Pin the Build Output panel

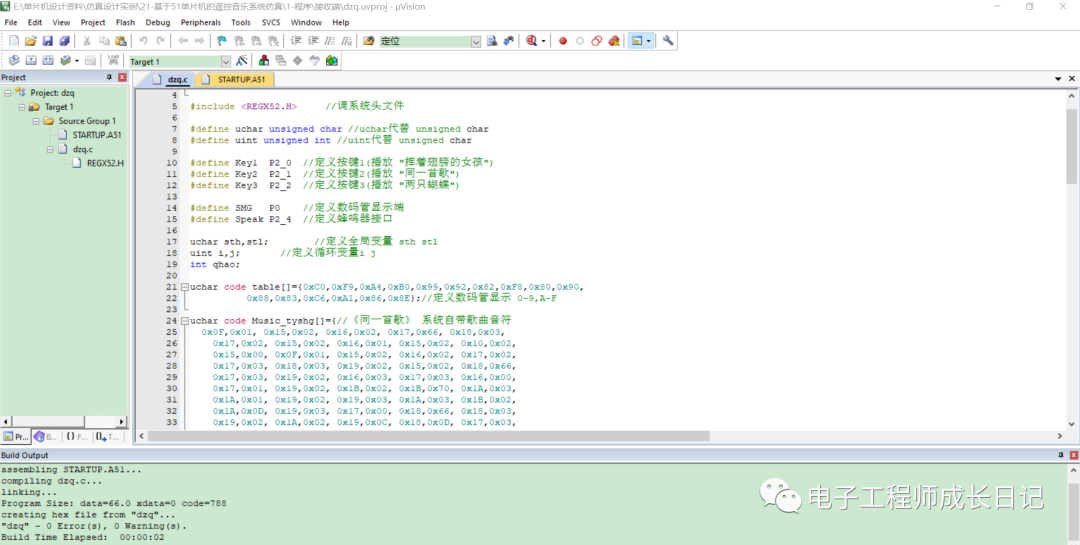[1060, 456]
